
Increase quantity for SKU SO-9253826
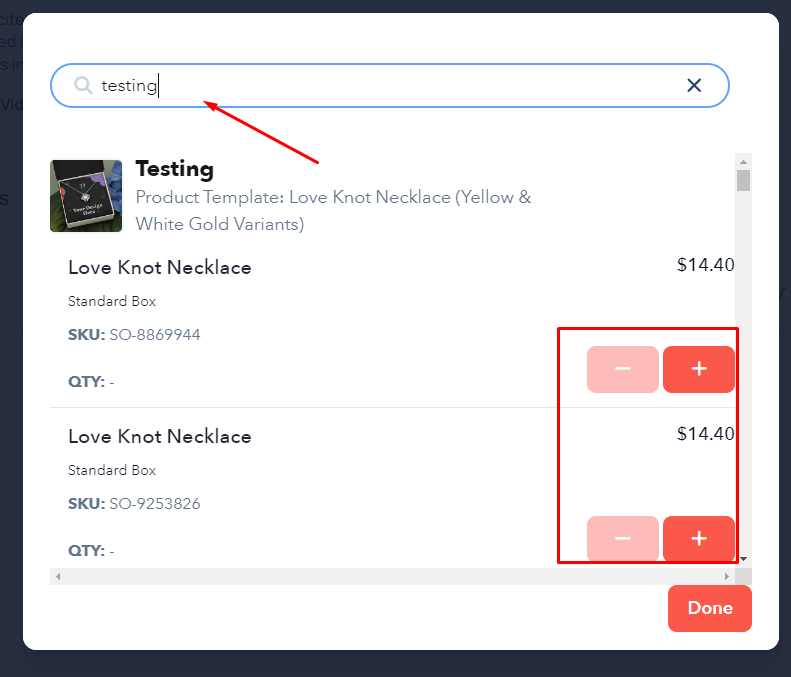click(x=699, y=538)
